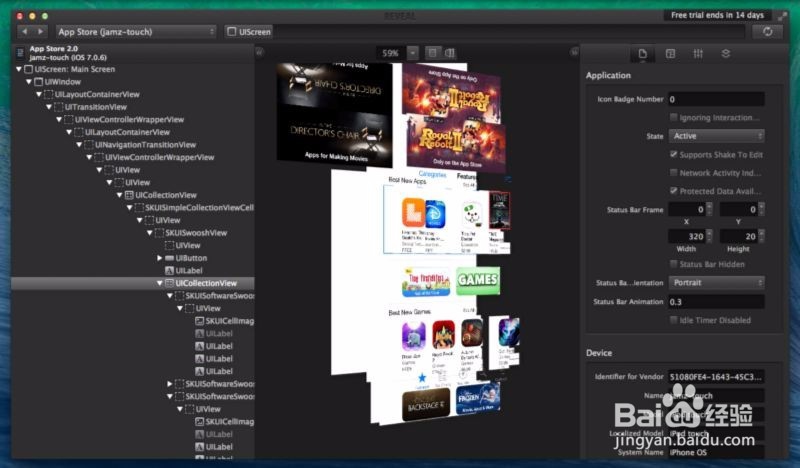This screenshot has height=468, width=800.
Task: Click the Status Bar Animation field
Action: point(716,302)
